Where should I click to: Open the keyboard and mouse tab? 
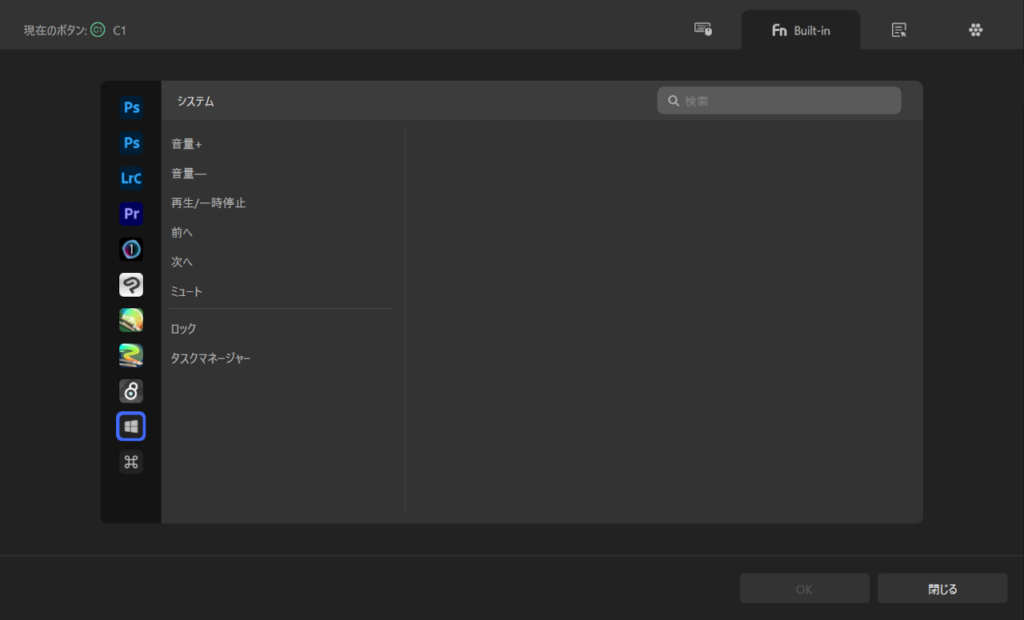pyautogui.click(x=703, y=30)
